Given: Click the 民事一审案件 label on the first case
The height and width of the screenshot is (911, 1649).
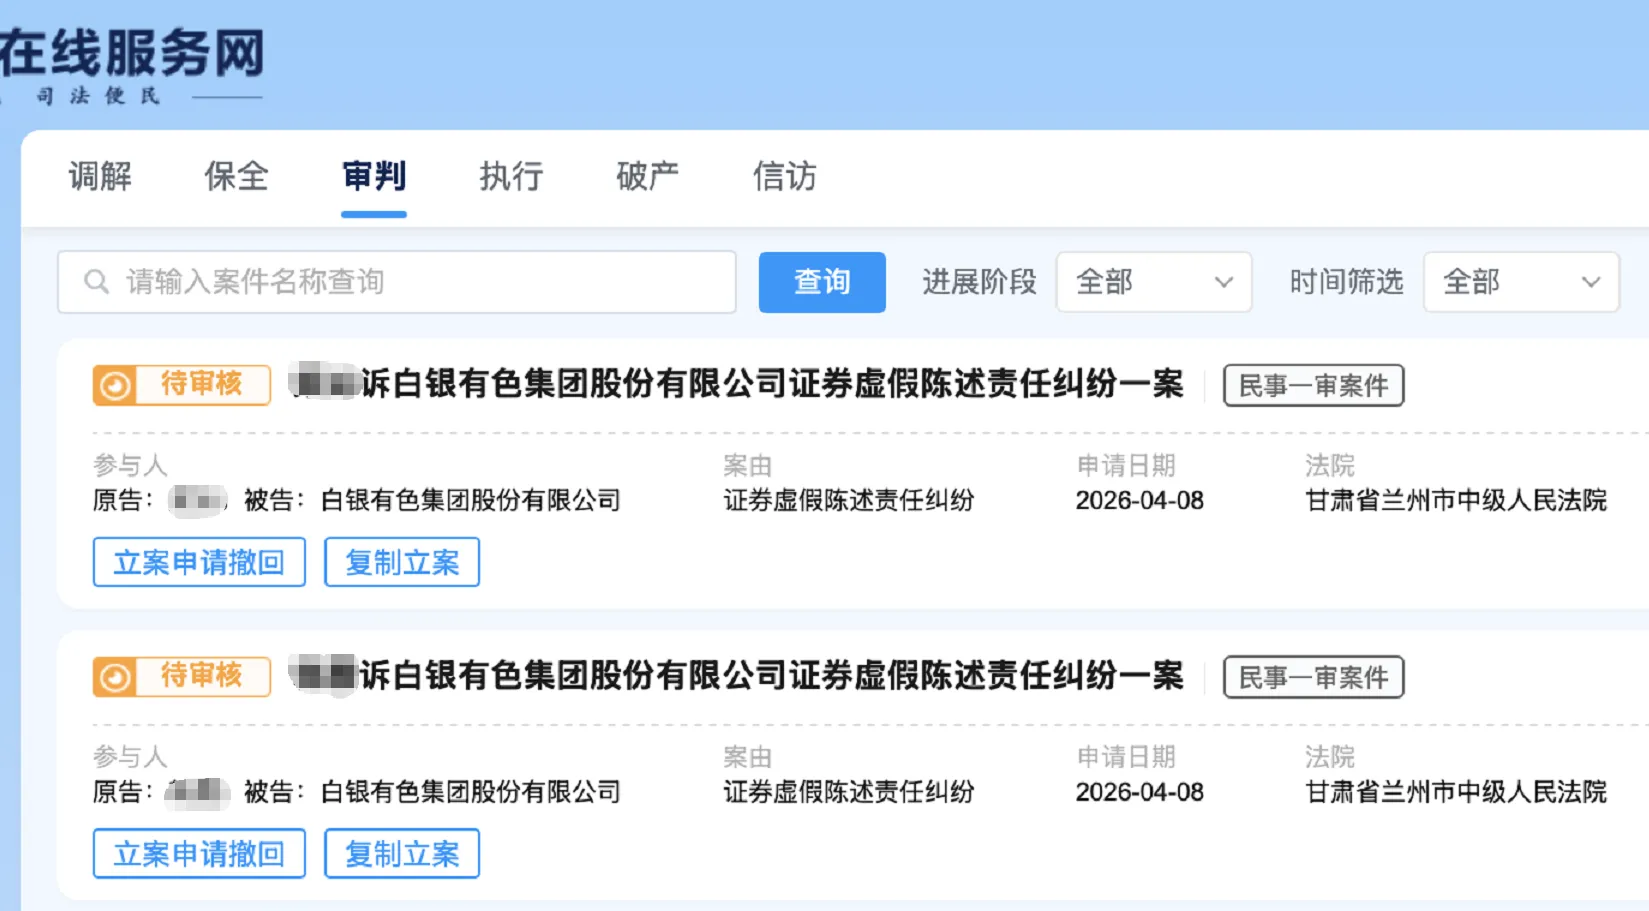Looking at the screenshot, I should (x=1313, y=385).
